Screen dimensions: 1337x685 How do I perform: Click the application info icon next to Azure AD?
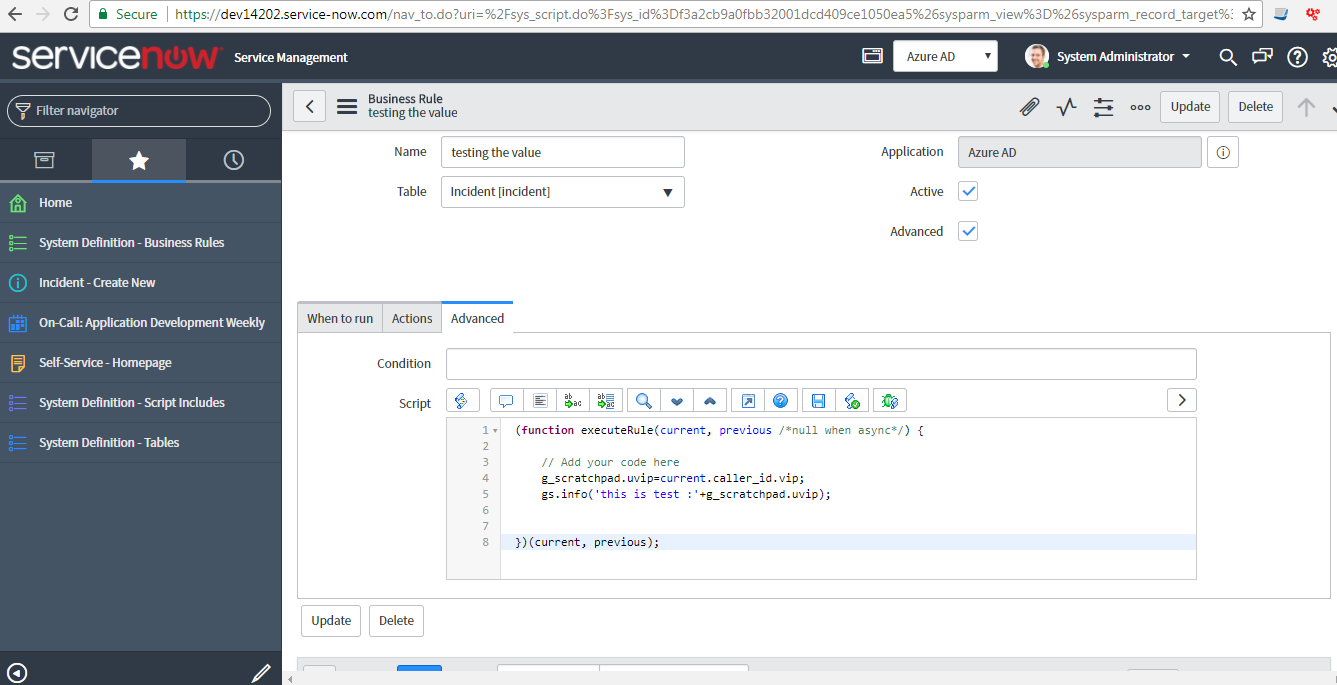pos(1223,153)
